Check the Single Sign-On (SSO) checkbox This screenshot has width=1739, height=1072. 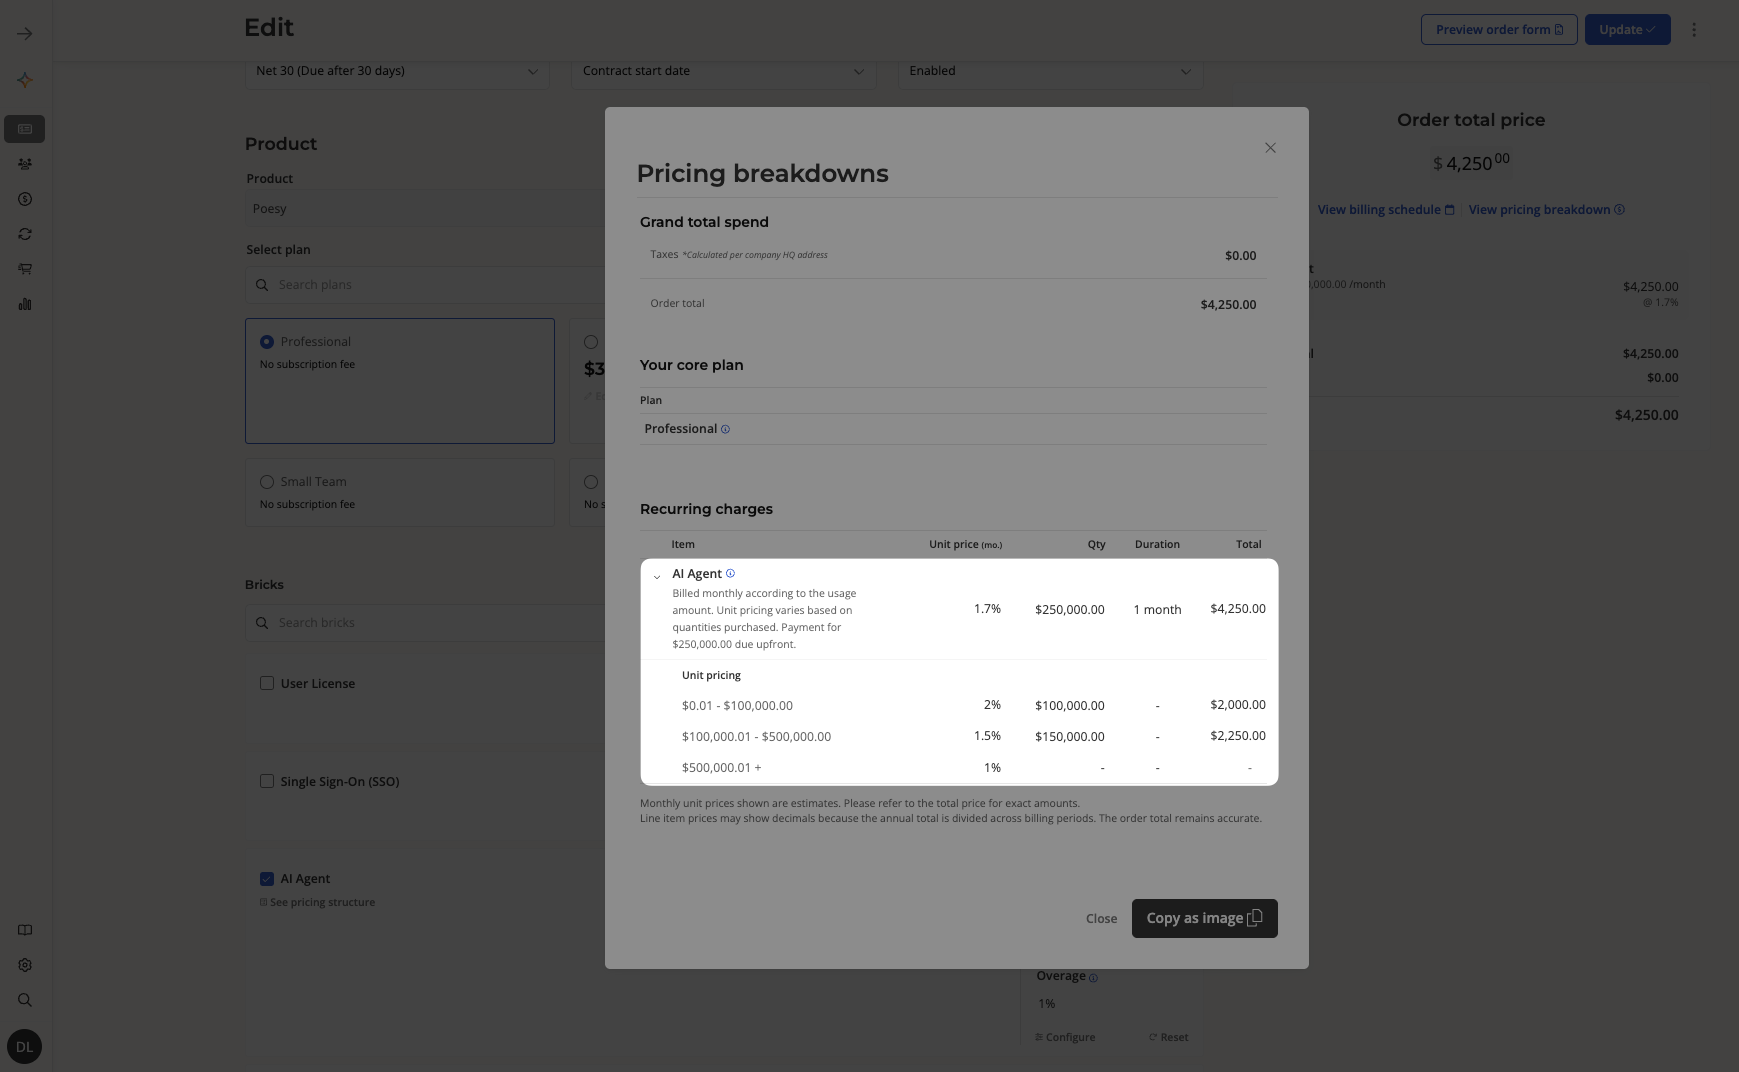(x=267, y=781)
